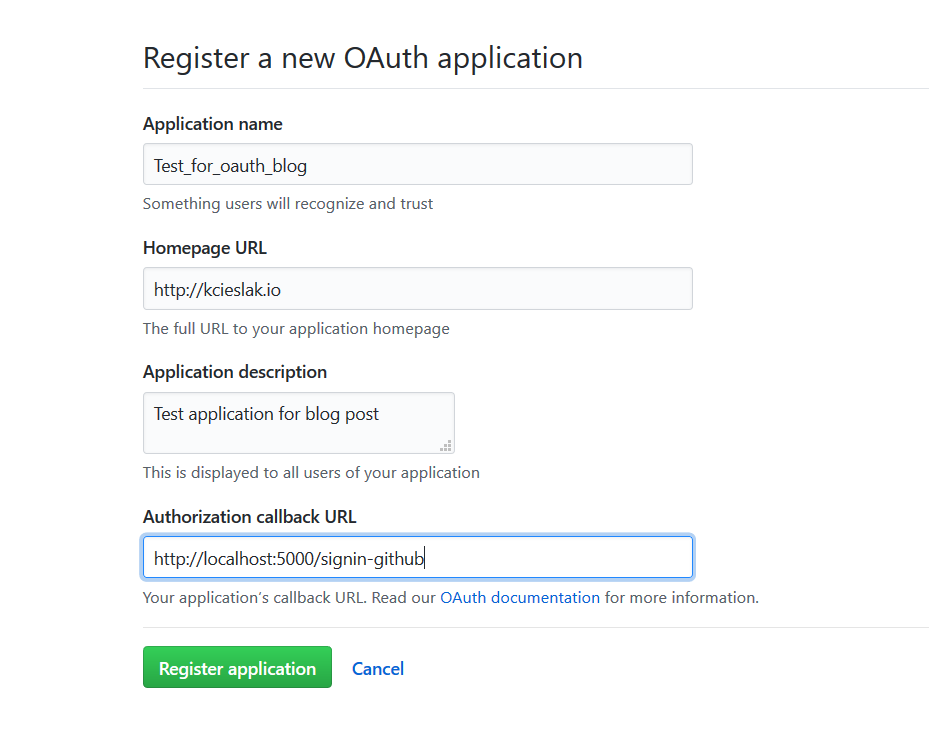Click the "Something users will recognize and trust" hint
The width and height of the screenshot is (929, 730).
click(x=288, y=204)
